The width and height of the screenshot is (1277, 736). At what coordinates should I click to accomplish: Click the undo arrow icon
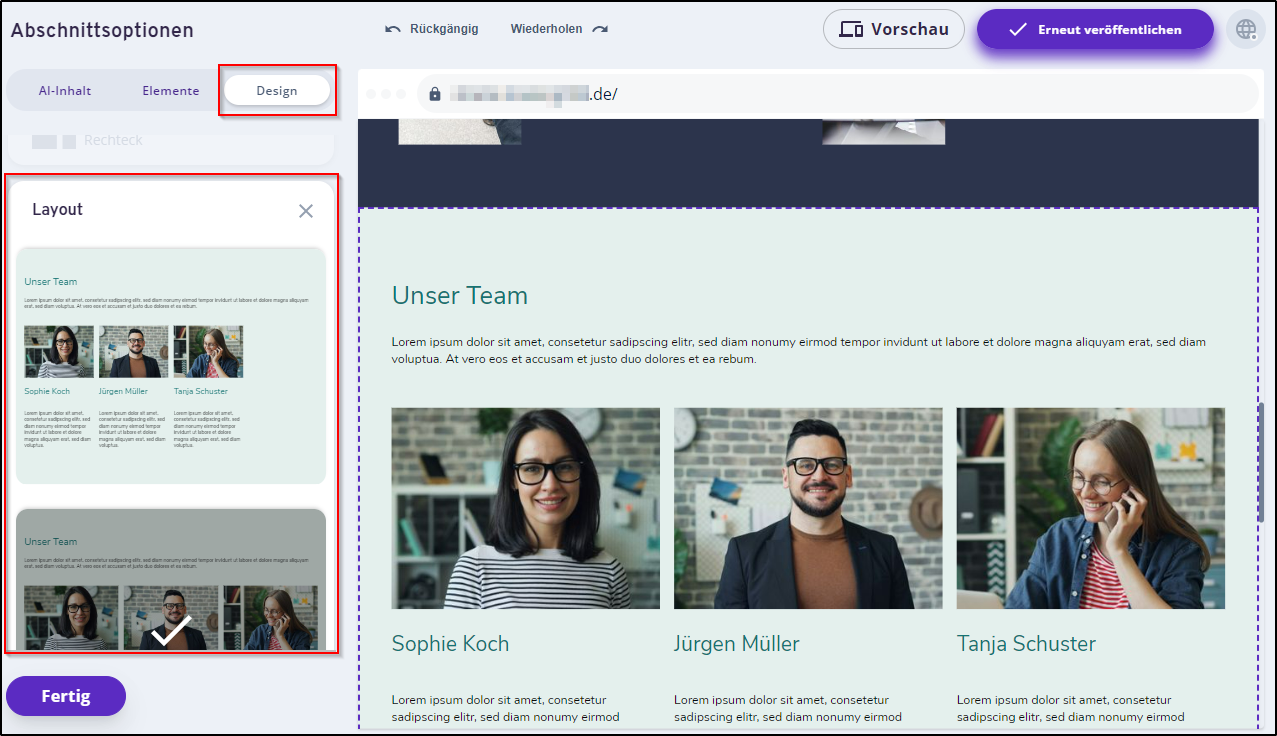[x=393, y=29]
